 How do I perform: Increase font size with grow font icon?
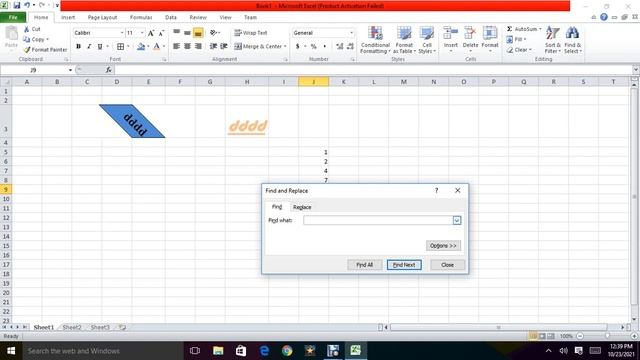click(x=151, y=33)
